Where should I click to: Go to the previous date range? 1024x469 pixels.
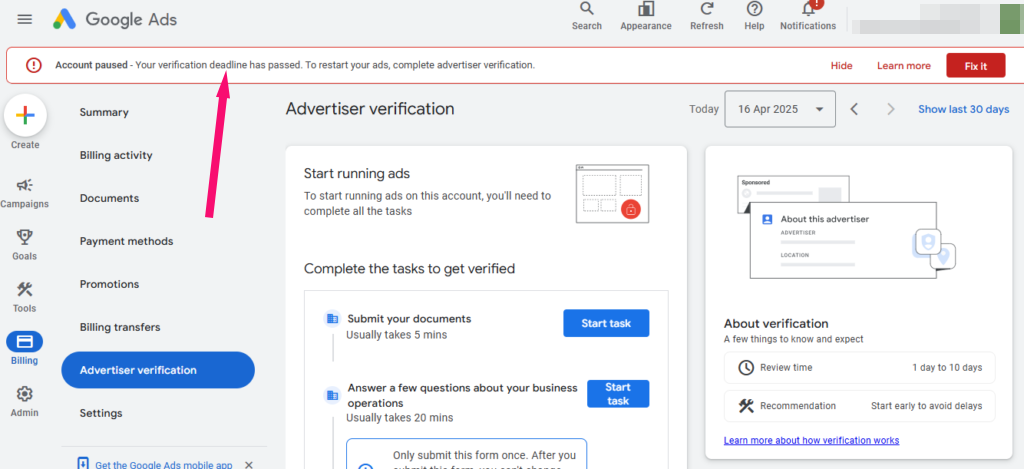[854, 109]
